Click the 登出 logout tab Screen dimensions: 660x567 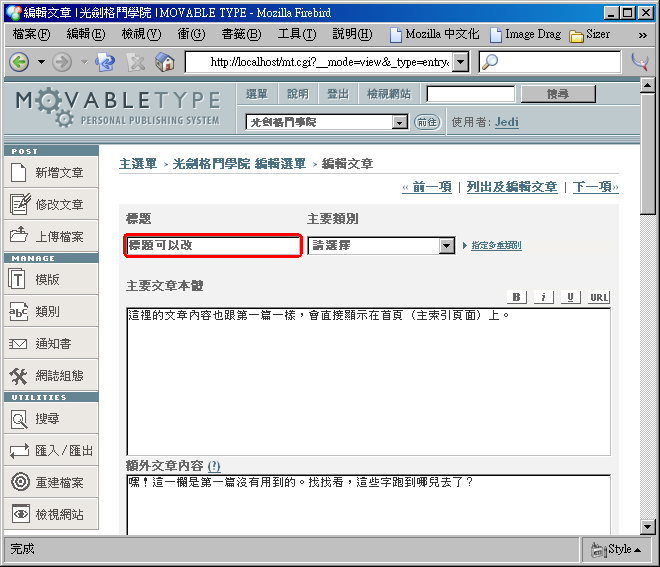click(x=338, y=94)
